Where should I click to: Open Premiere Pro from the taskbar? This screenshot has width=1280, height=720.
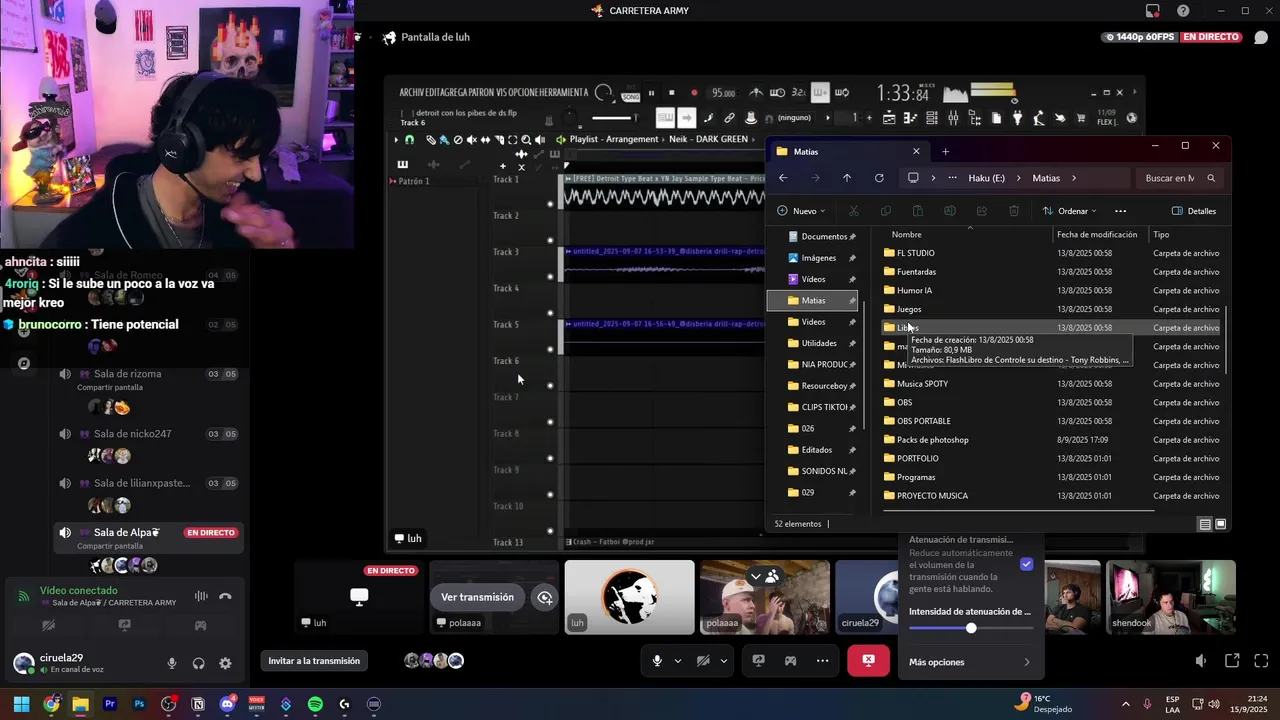coord(110,704)
